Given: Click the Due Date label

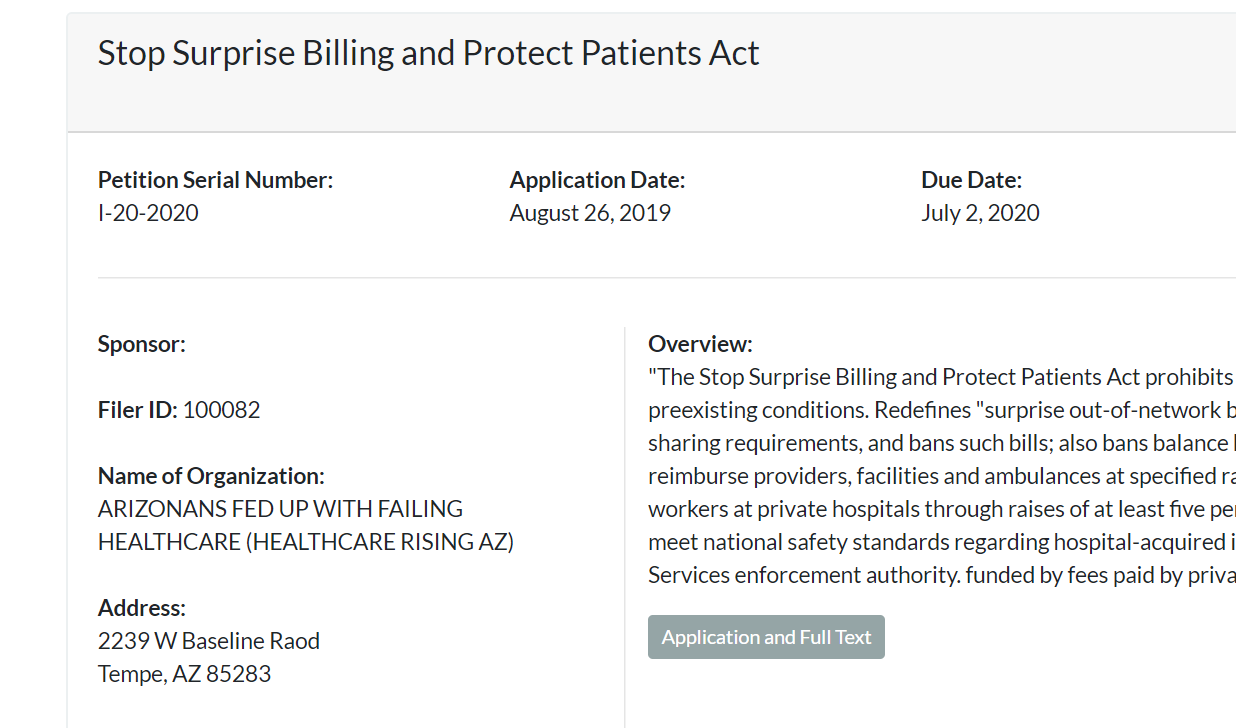Looking at the screenshot, I should coord(971,180).
